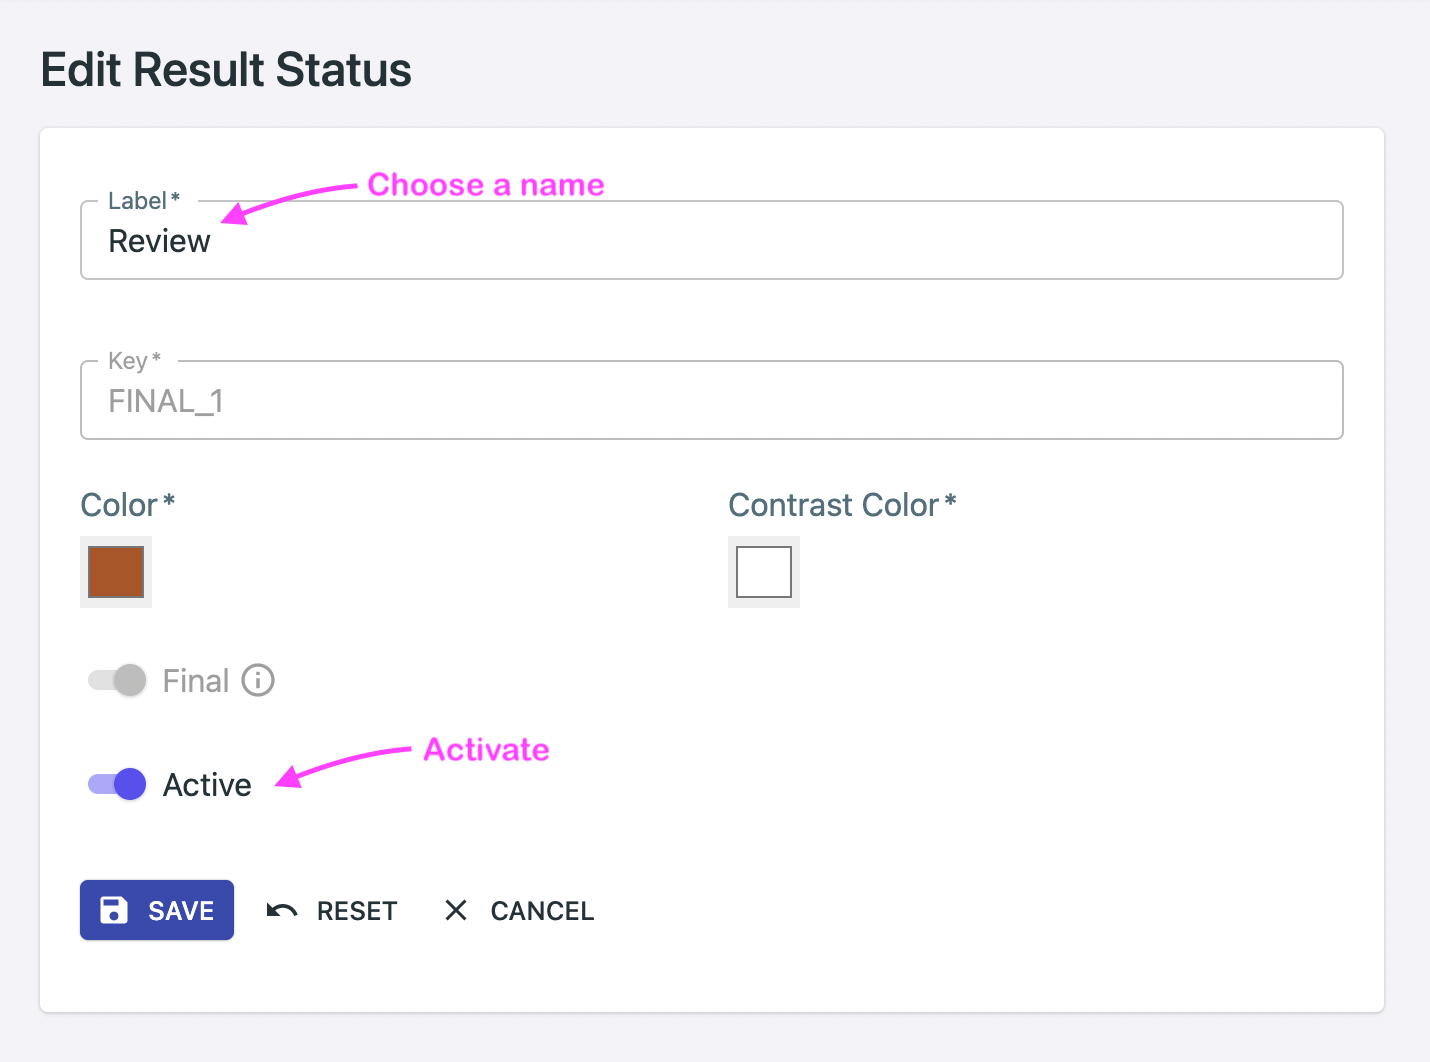
Task: Click into the Label field containing Review
Action: (711, 240)
